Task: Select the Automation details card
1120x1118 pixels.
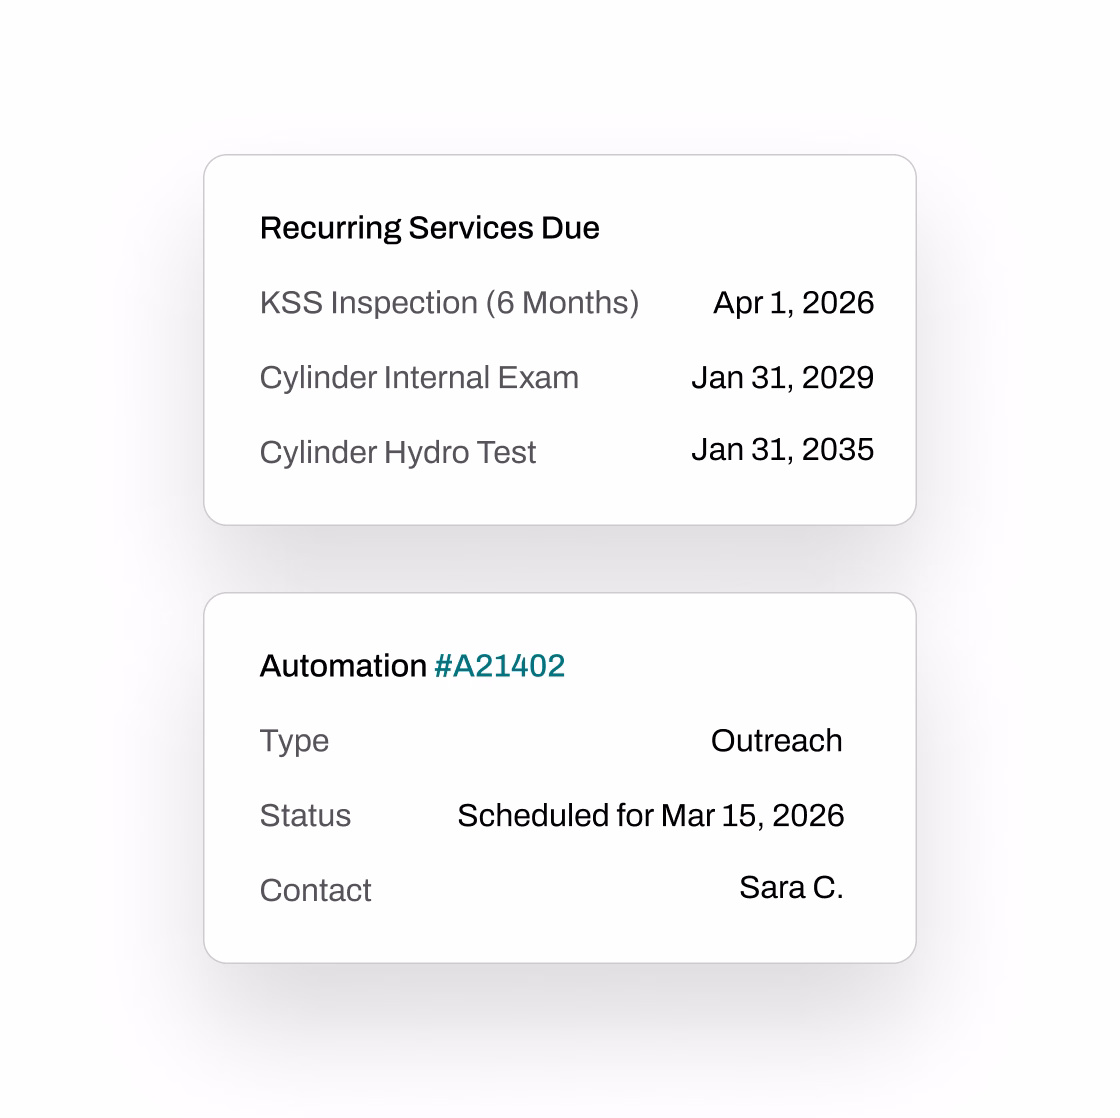Action: [x=560, y=778]
